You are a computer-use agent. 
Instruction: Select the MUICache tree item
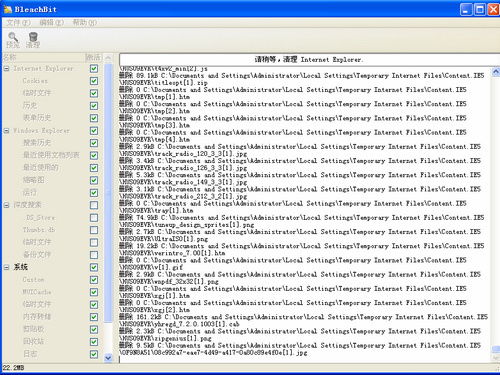tap(37, 292)
